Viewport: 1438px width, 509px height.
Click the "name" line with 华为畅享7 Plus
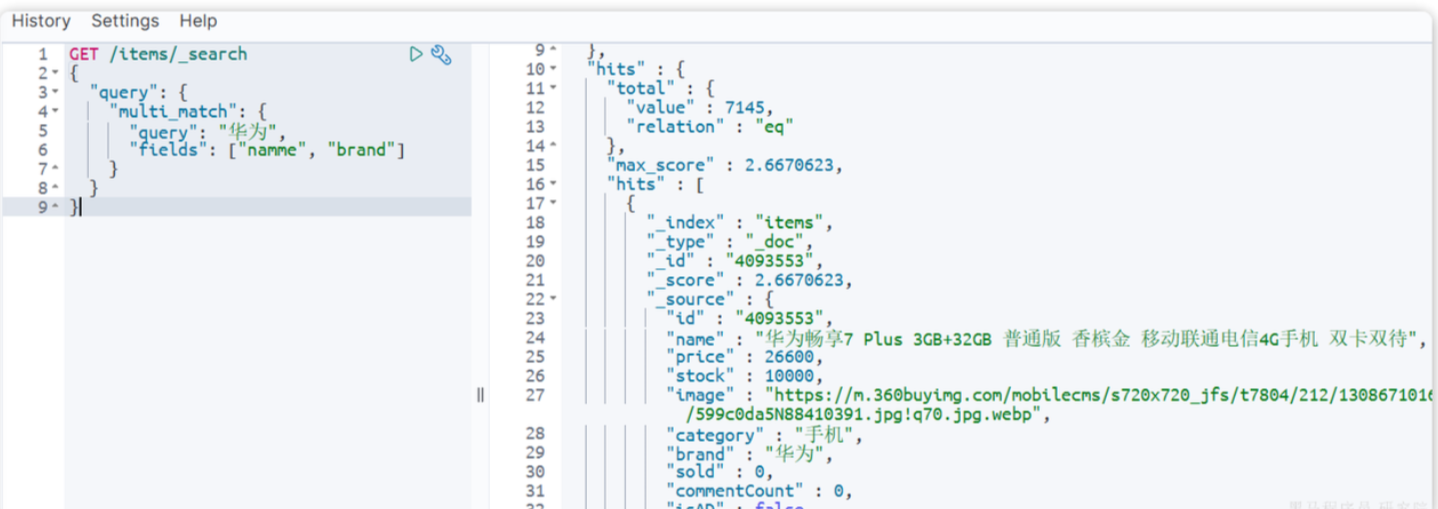pyautogui.click(x=1046, y=339)
